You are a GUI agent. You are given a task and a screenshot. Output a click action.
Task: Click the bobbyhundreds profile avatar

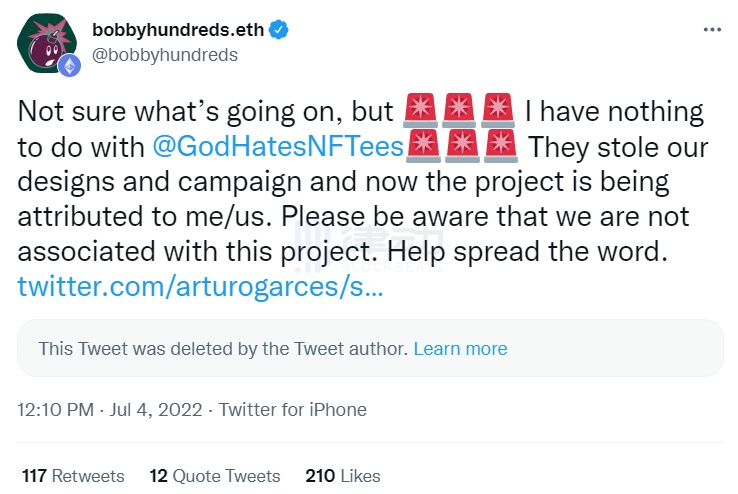(x=46, y=42)
